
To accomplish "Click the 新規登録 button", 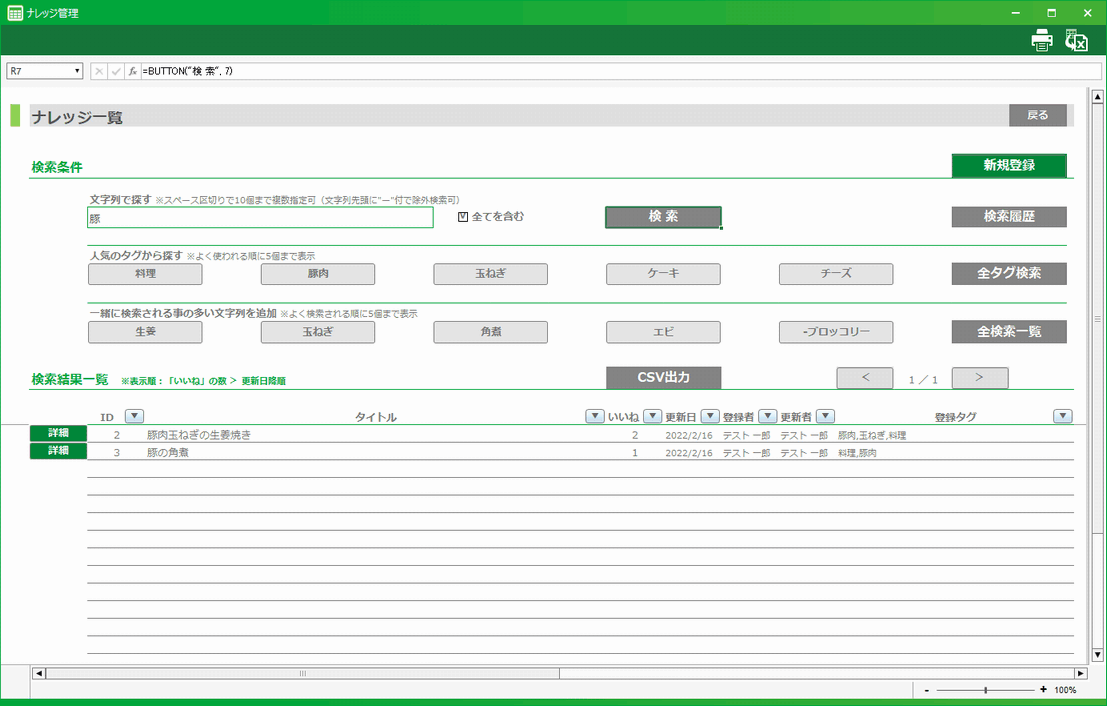I will click(x=1008, y=166).
